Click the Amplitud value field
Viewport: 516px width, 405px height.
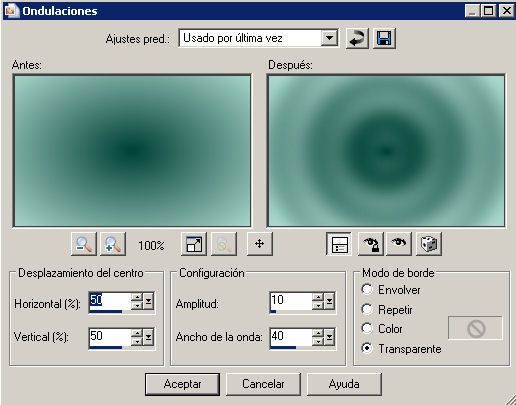tap(291, 300)
